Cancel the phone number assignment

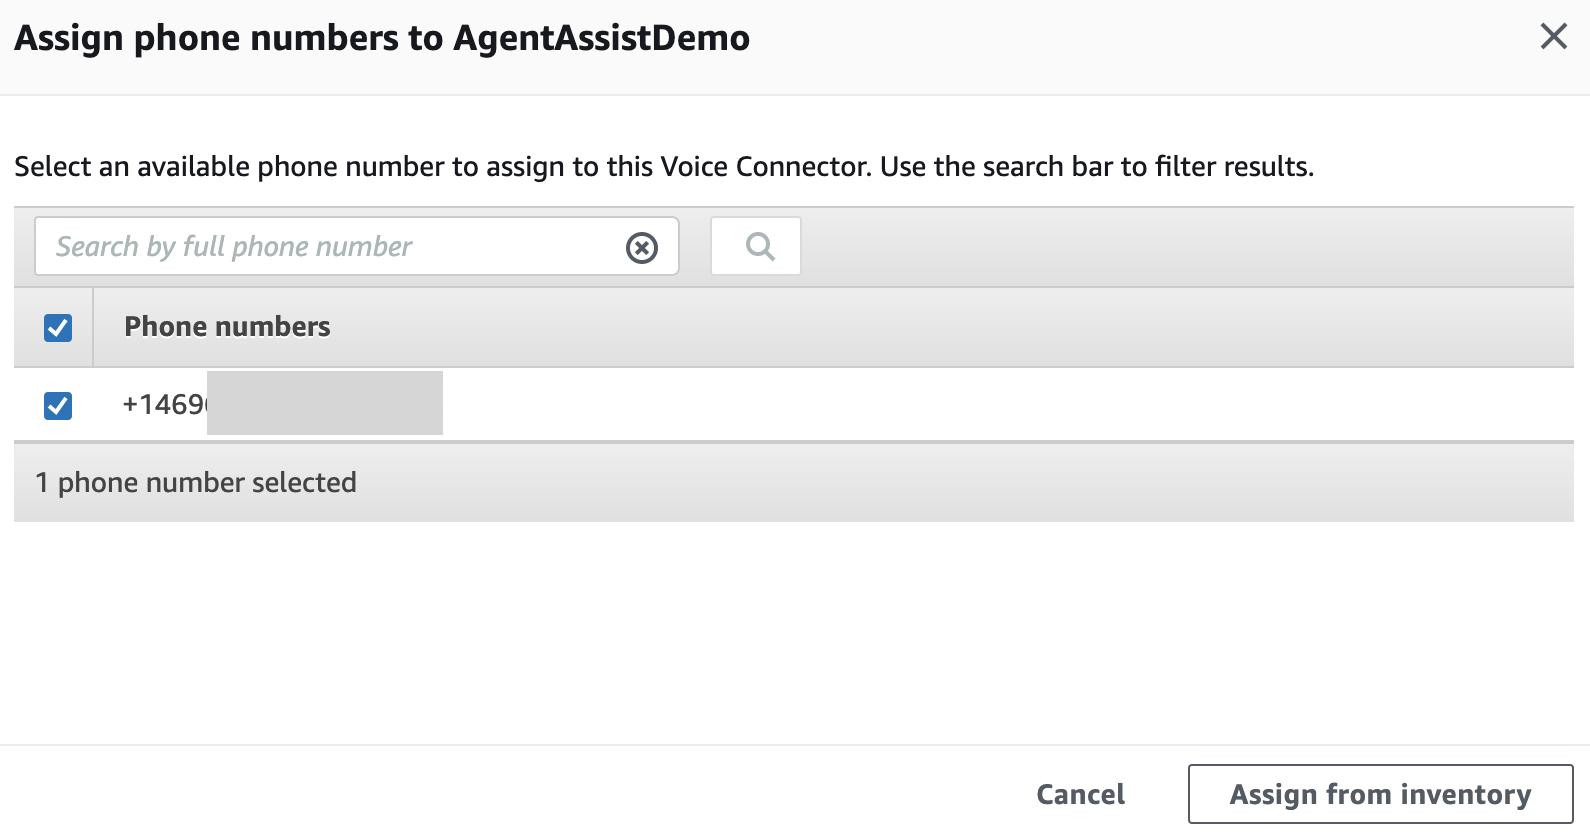(x=1080, y=794)
